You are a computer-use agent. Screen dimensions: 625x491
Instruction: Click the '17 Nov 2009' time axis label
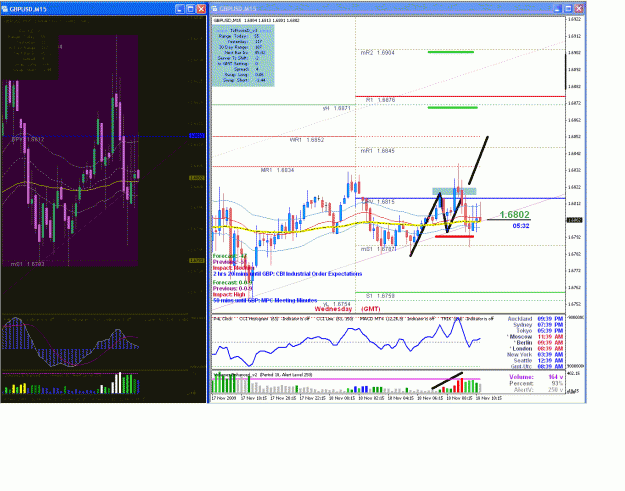coord(224,398)
